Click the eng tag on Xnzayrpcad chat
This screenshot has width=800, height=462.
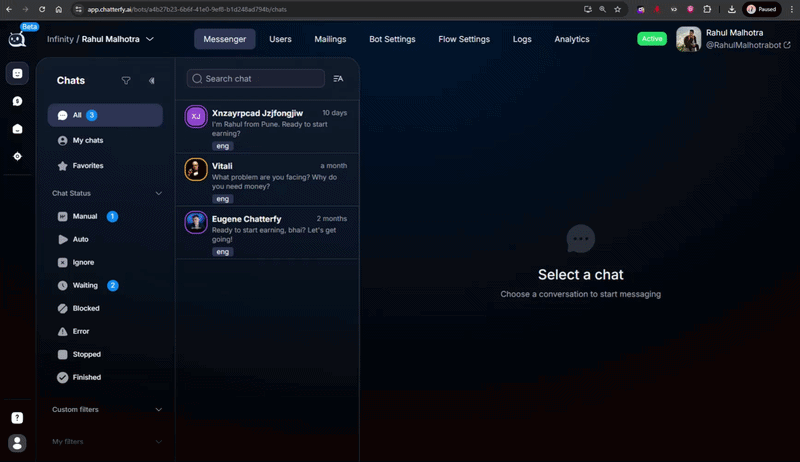pyautogui.click(x=222, y=146)
